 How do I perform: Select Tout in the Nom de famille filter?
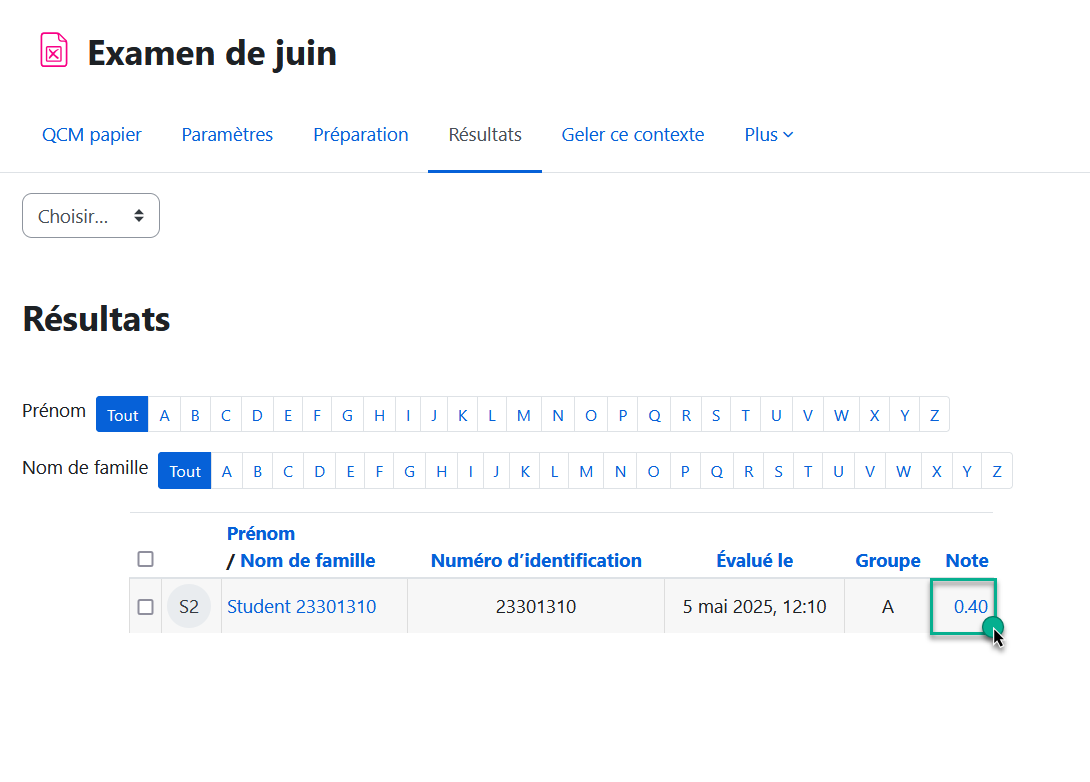tap(185, 471)
